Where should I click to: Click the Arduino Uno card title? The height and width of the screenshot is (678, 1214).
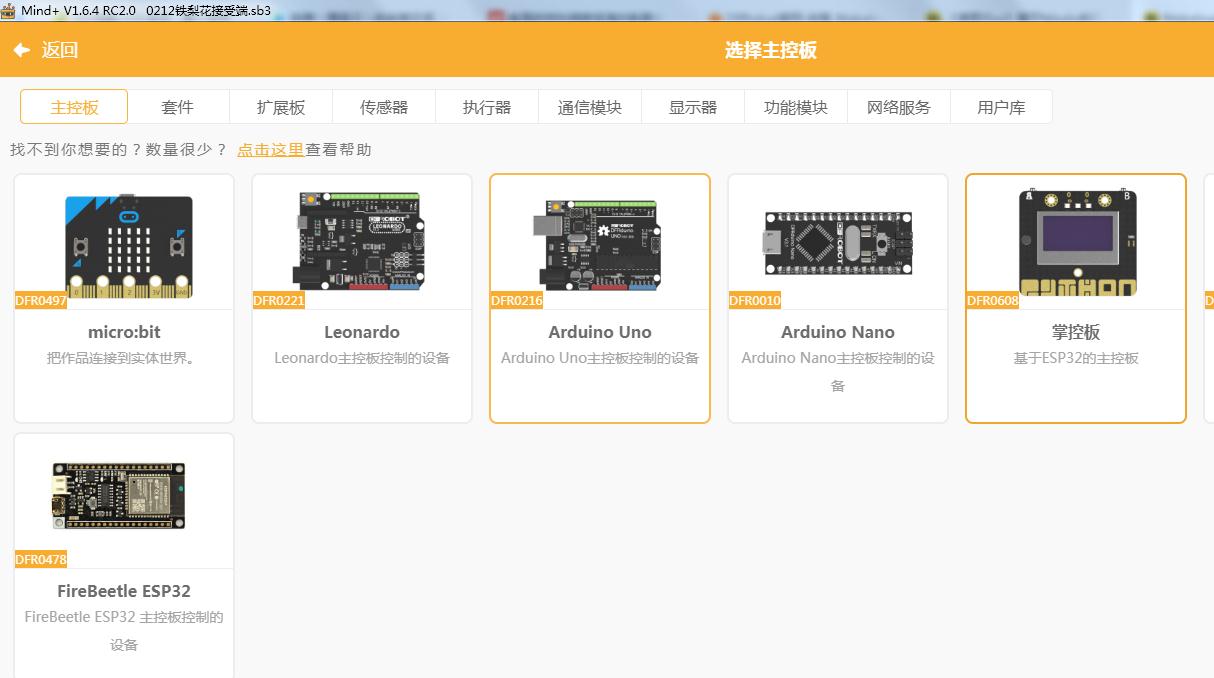pos(600,332)
